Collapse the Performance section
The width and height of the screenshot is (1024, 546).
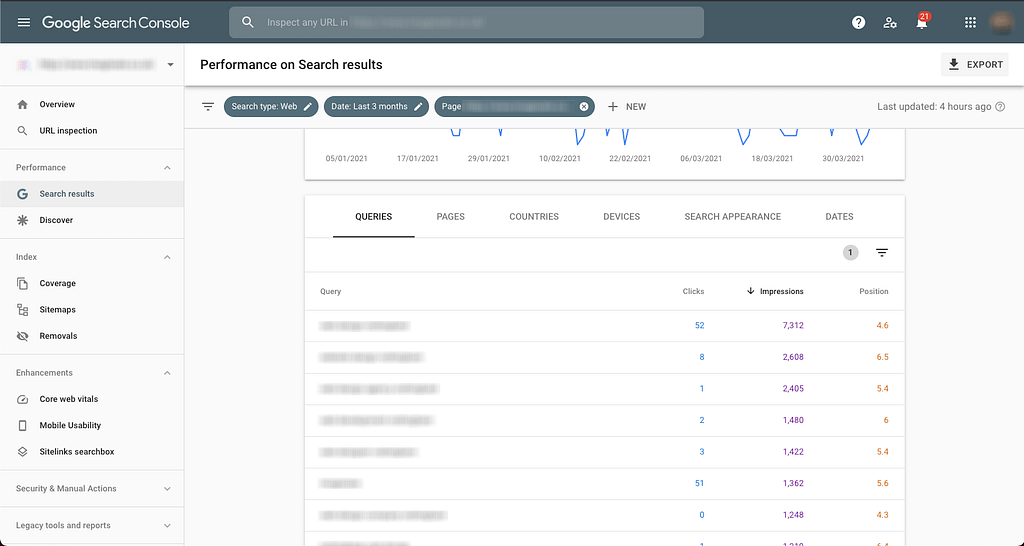pyautogui.click(x=167, y=168)
